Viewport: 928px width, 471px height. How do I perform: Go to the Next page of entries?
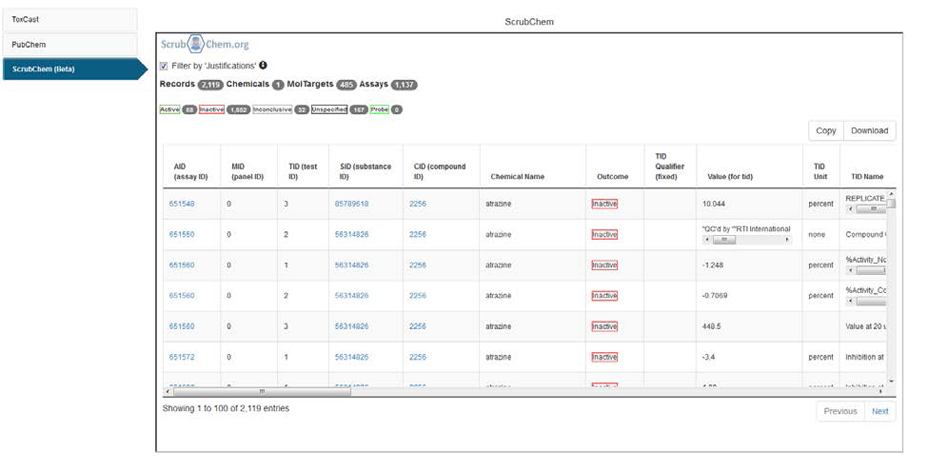pos(880,411)
